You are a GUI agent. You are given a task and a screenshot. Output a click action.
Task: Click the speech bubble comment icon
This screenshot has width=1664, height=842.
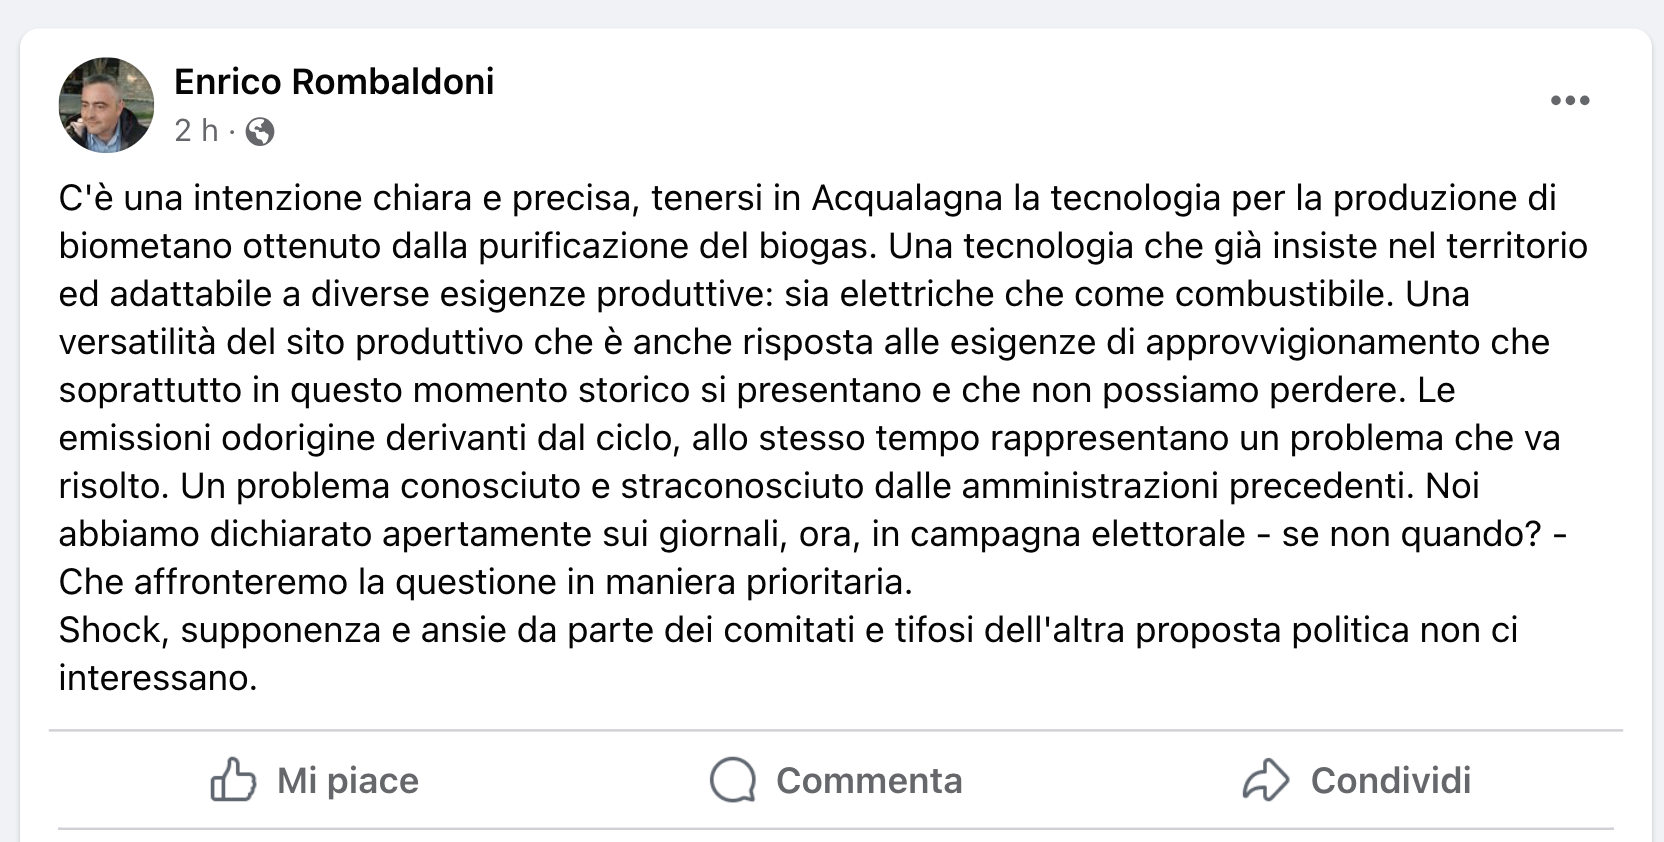point(733,780)
